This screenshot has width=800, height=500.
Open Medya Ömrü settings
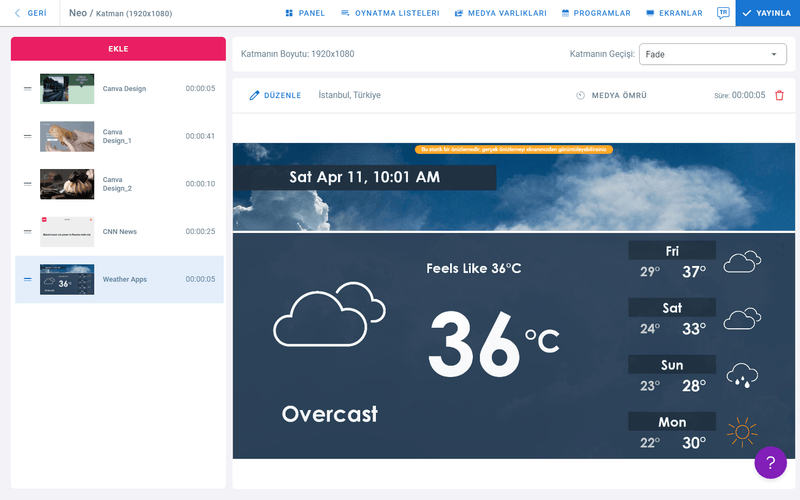611,95
